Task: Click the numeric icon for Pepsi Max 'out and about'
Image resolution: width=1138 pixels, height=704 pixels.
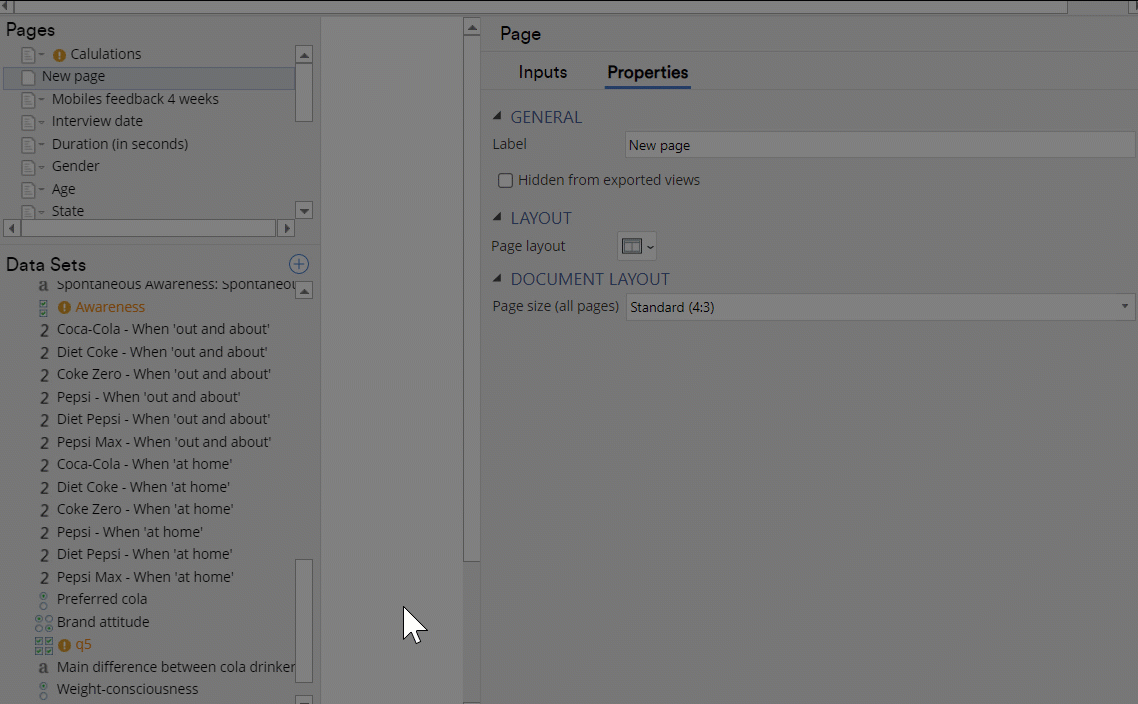Action: point(44,443)
